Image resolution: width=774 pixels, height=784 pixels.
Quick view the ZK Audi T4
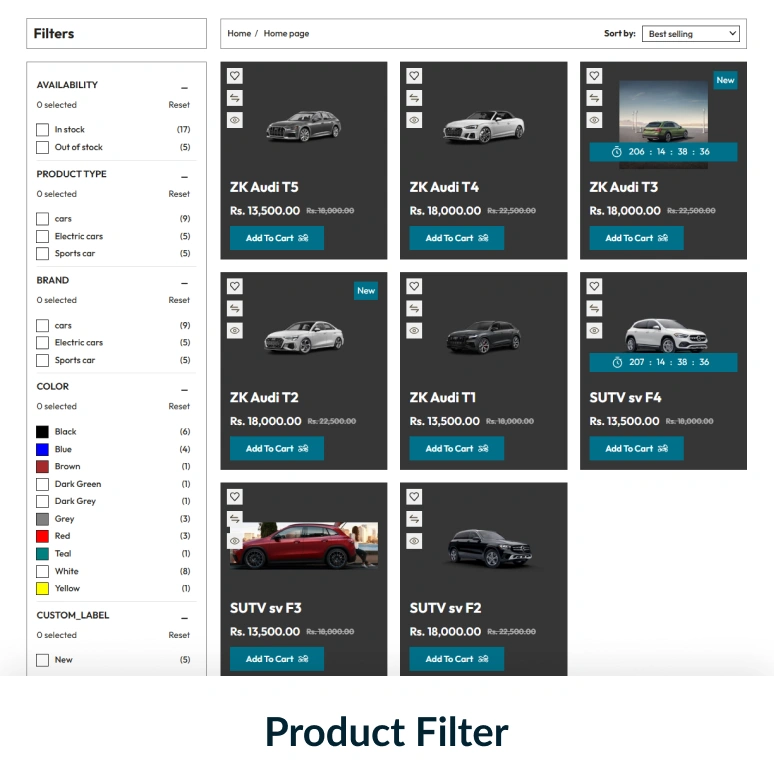point(414,120)
